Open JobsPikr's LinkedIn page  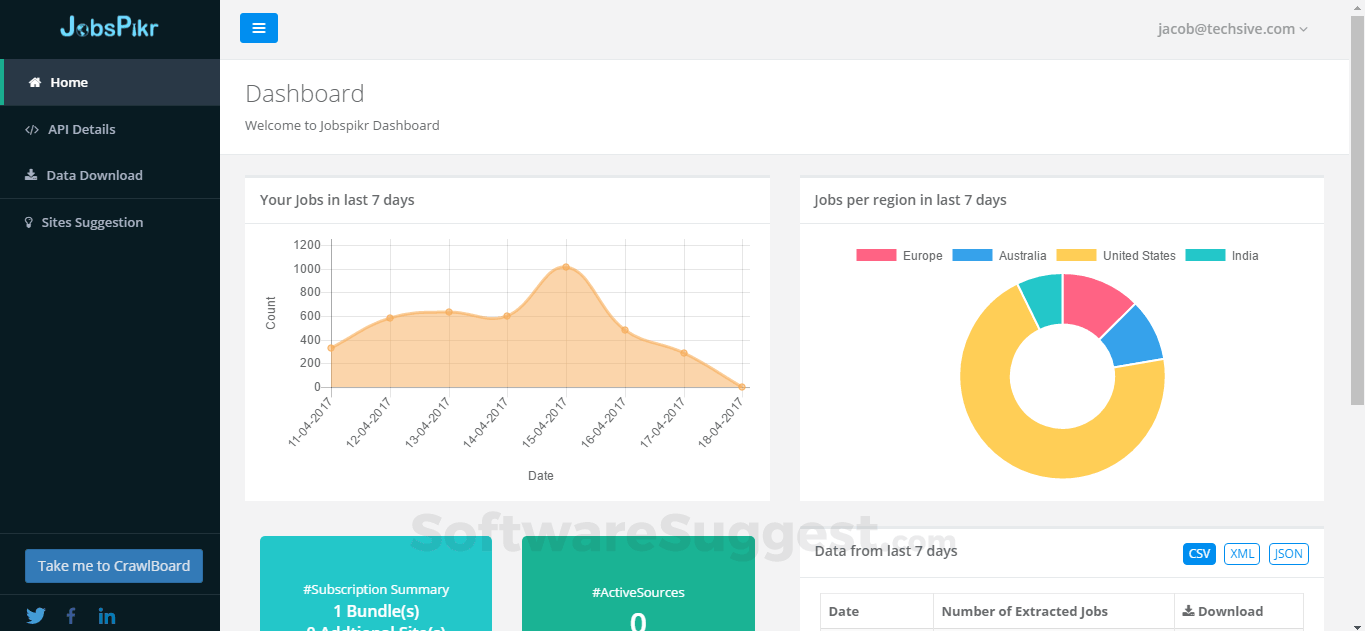pyautogui.click(x=107, y=615)
